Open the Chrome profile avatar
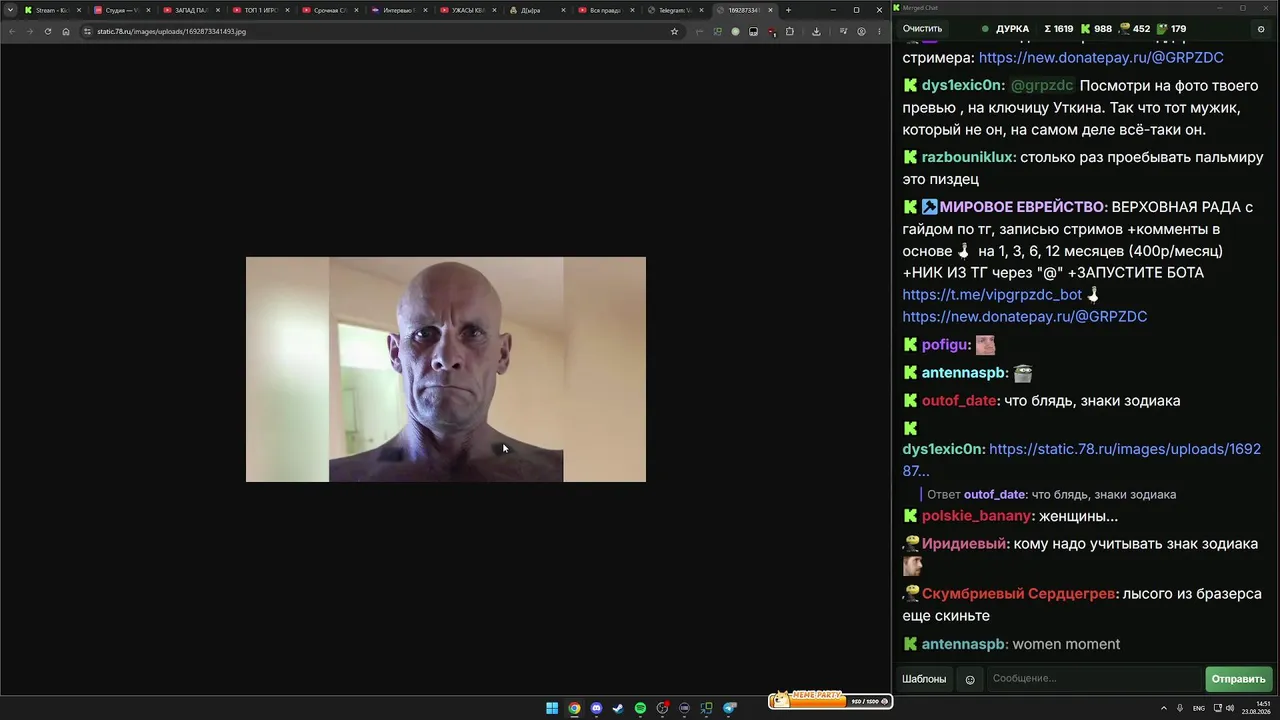Viewport: 1280px width, 720px height. 861,31
